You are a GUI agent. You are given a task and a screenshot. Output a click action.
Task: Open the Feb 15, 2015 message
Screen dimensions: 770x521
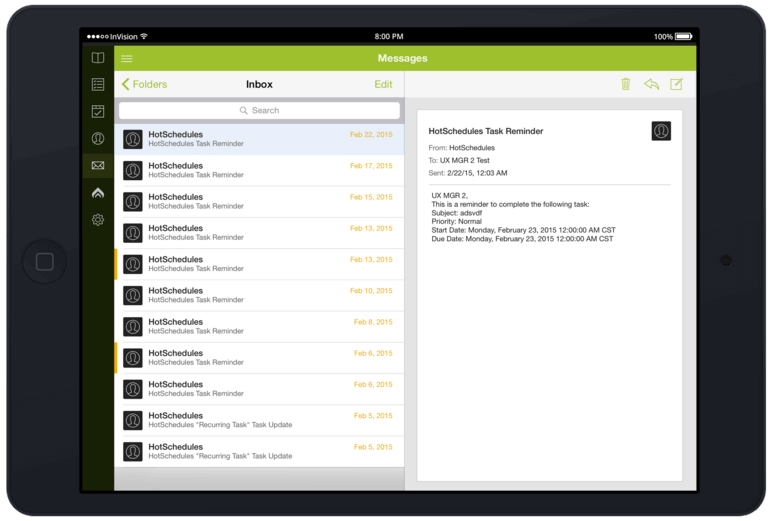point(259,201)
